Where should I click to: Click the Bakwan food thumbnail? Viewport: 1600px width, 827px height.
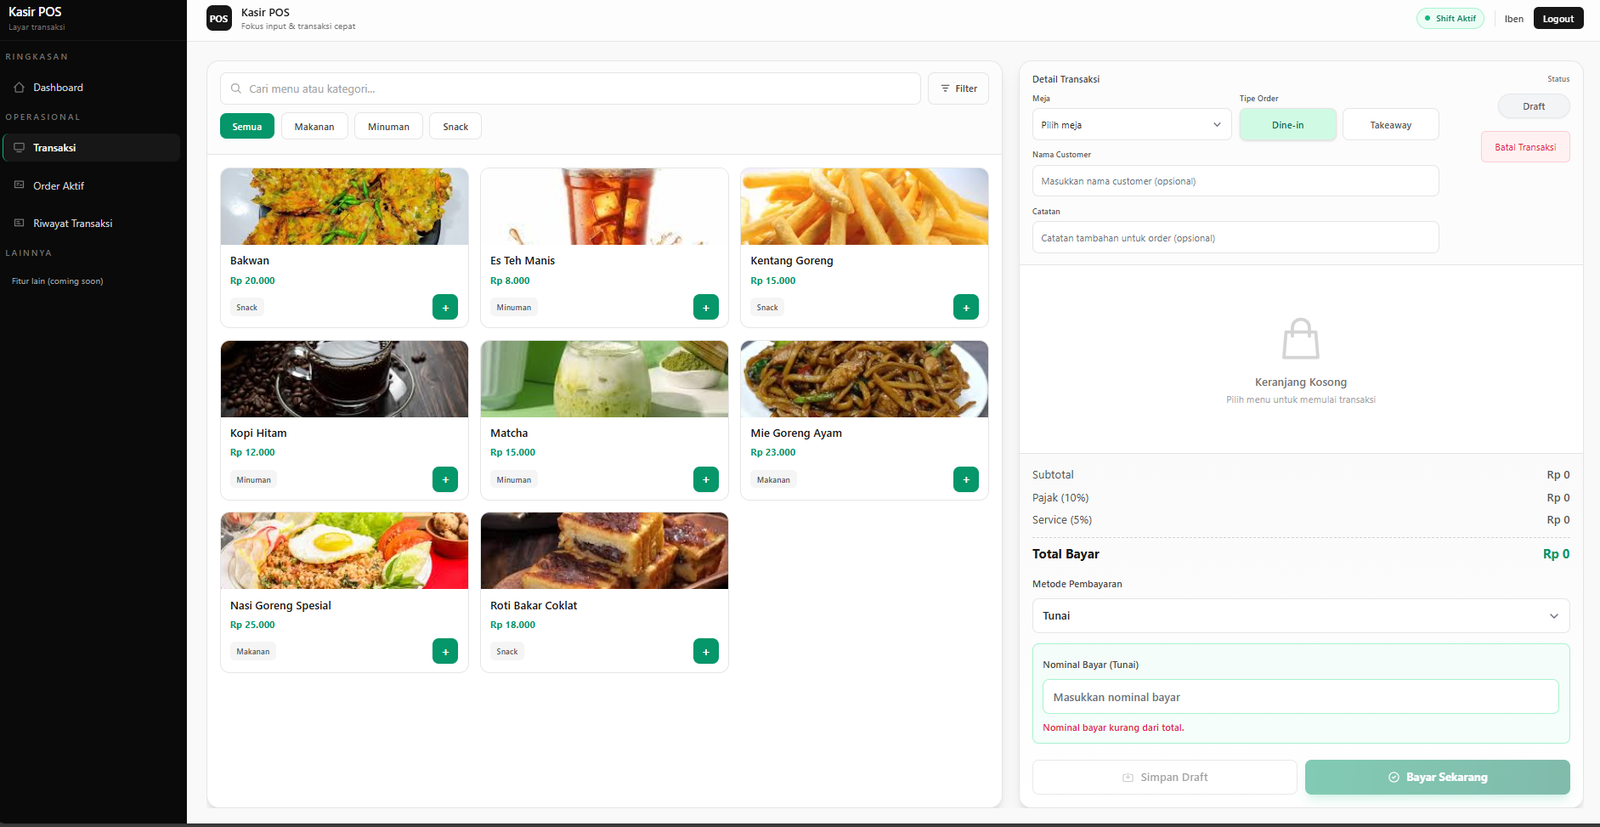[x=344, y=206]
